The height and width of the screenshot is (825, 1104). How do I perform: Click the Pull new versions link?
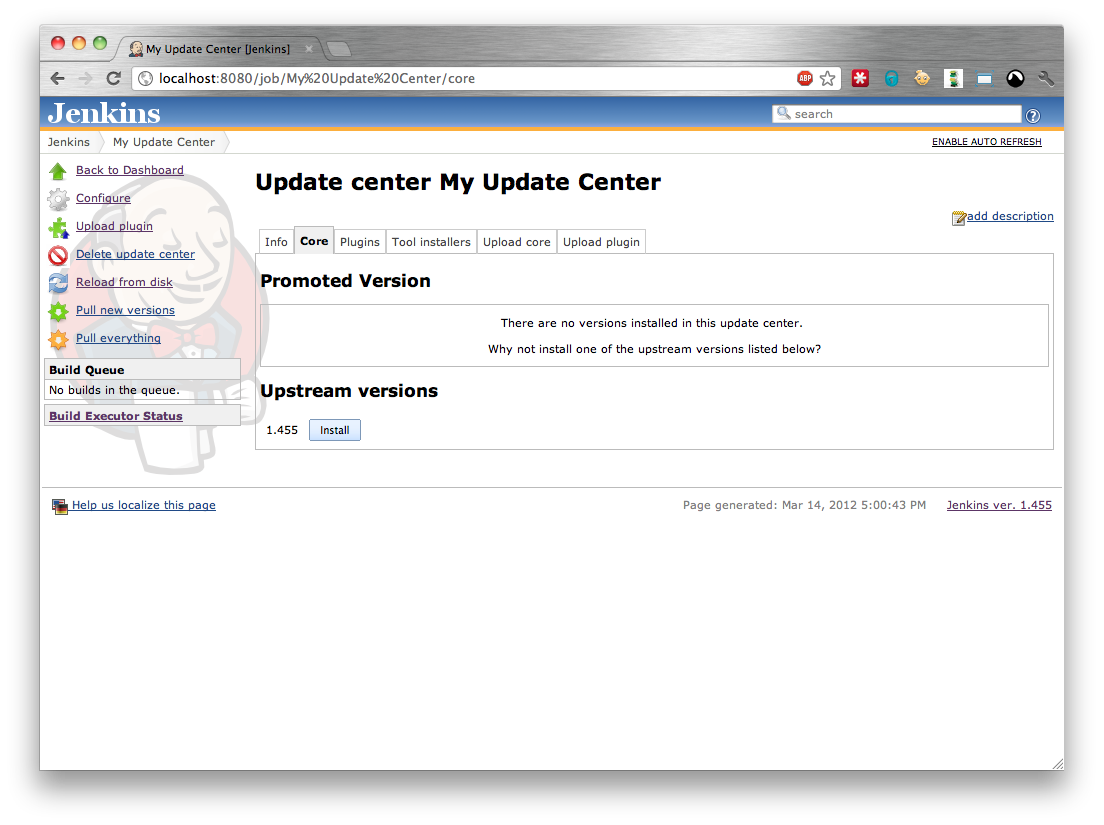[125, 310]
